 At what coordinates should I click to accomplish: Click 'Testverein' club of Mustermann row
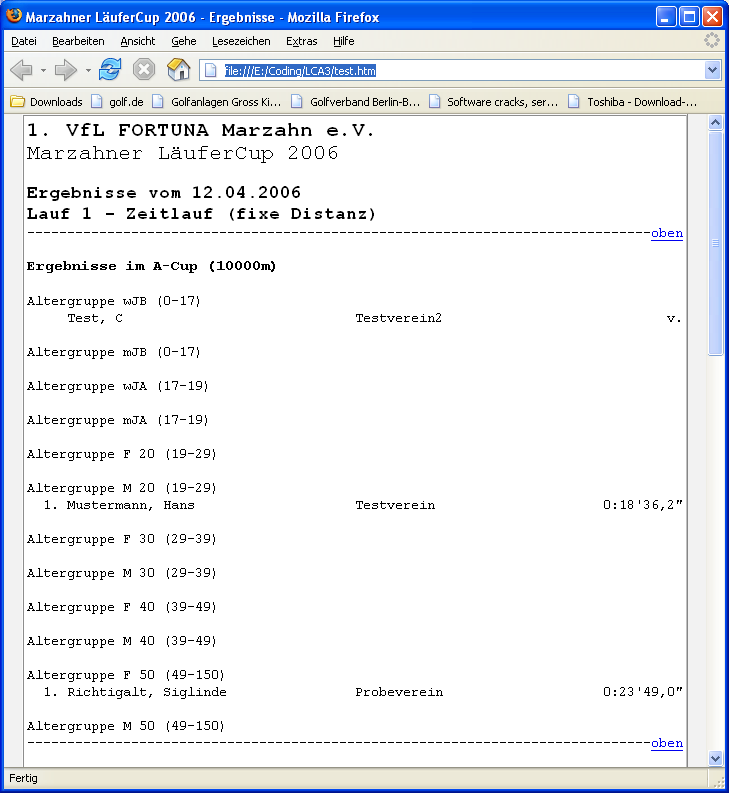pos(395,505)
